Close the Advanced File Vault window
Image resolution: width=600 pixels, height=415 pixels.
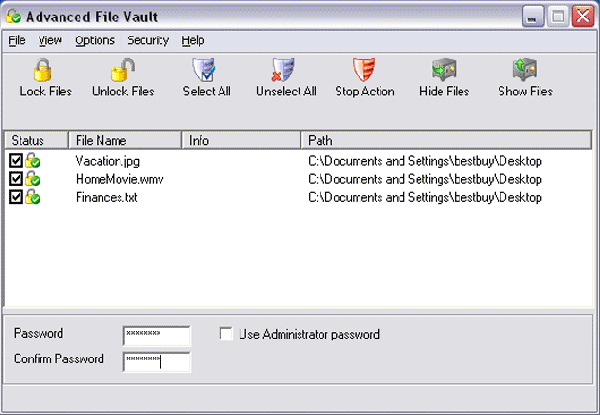coord(583,16)
